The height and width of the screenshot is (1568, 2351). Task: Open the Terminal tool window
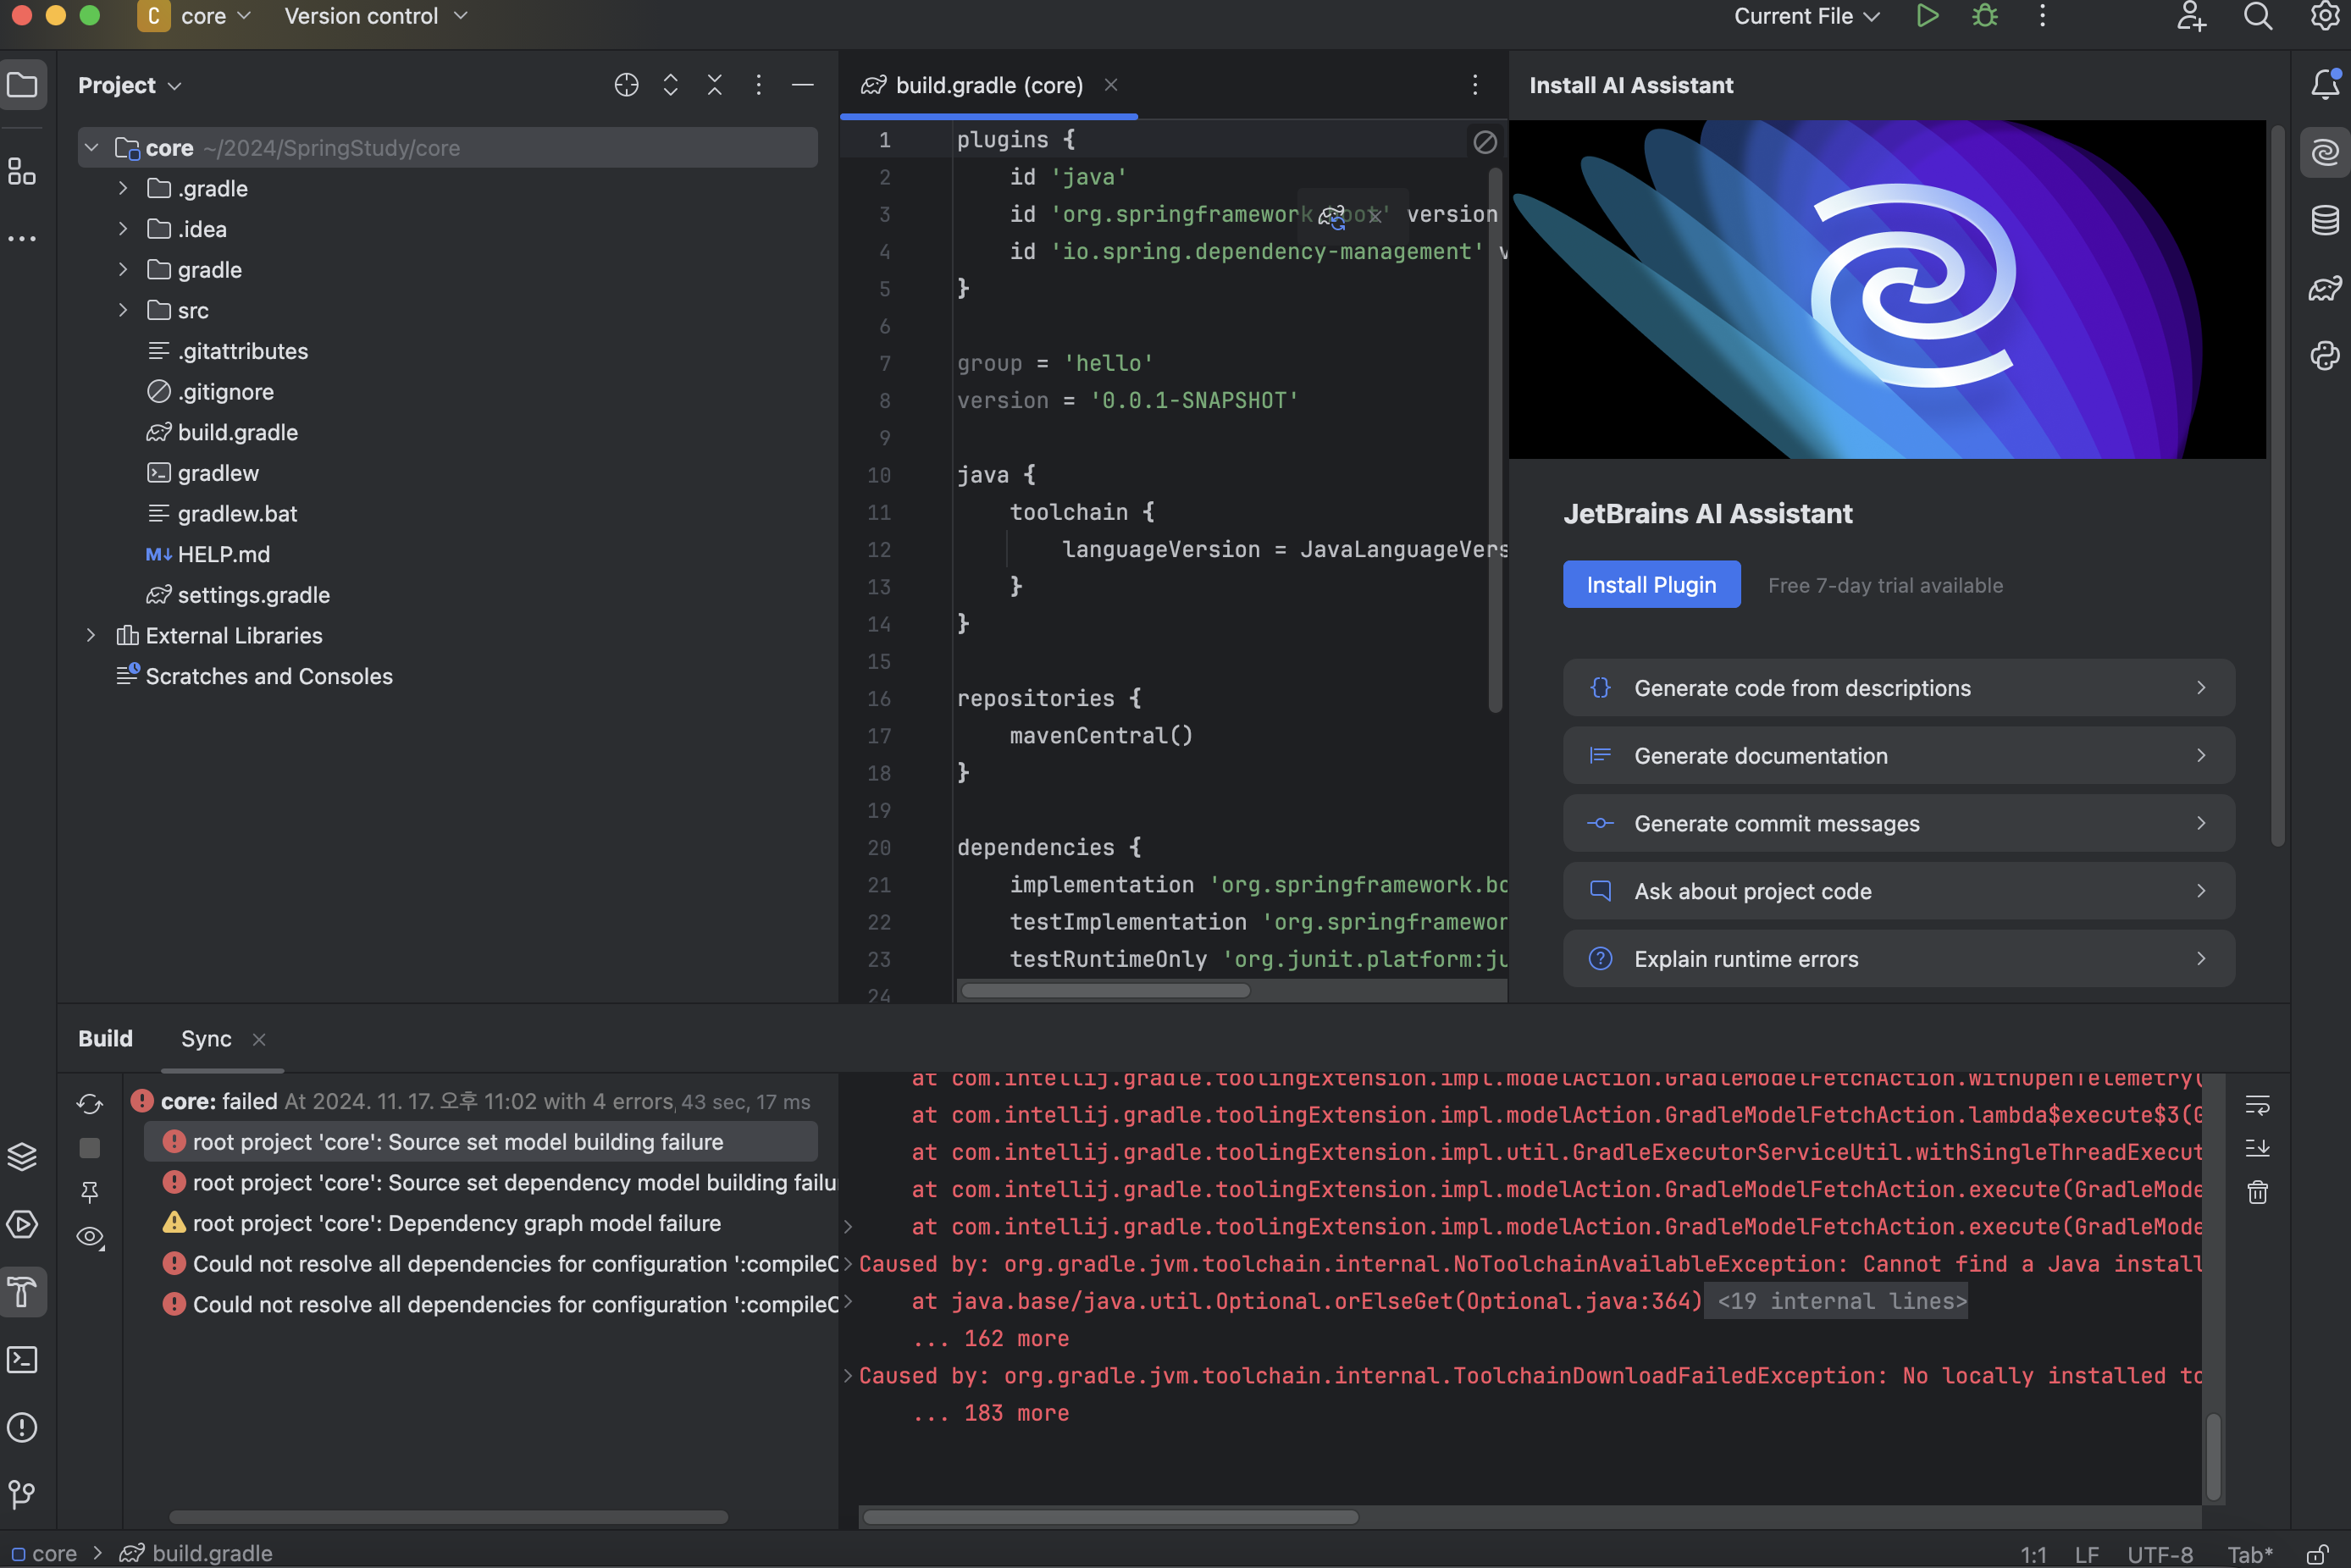[22, 1360]
